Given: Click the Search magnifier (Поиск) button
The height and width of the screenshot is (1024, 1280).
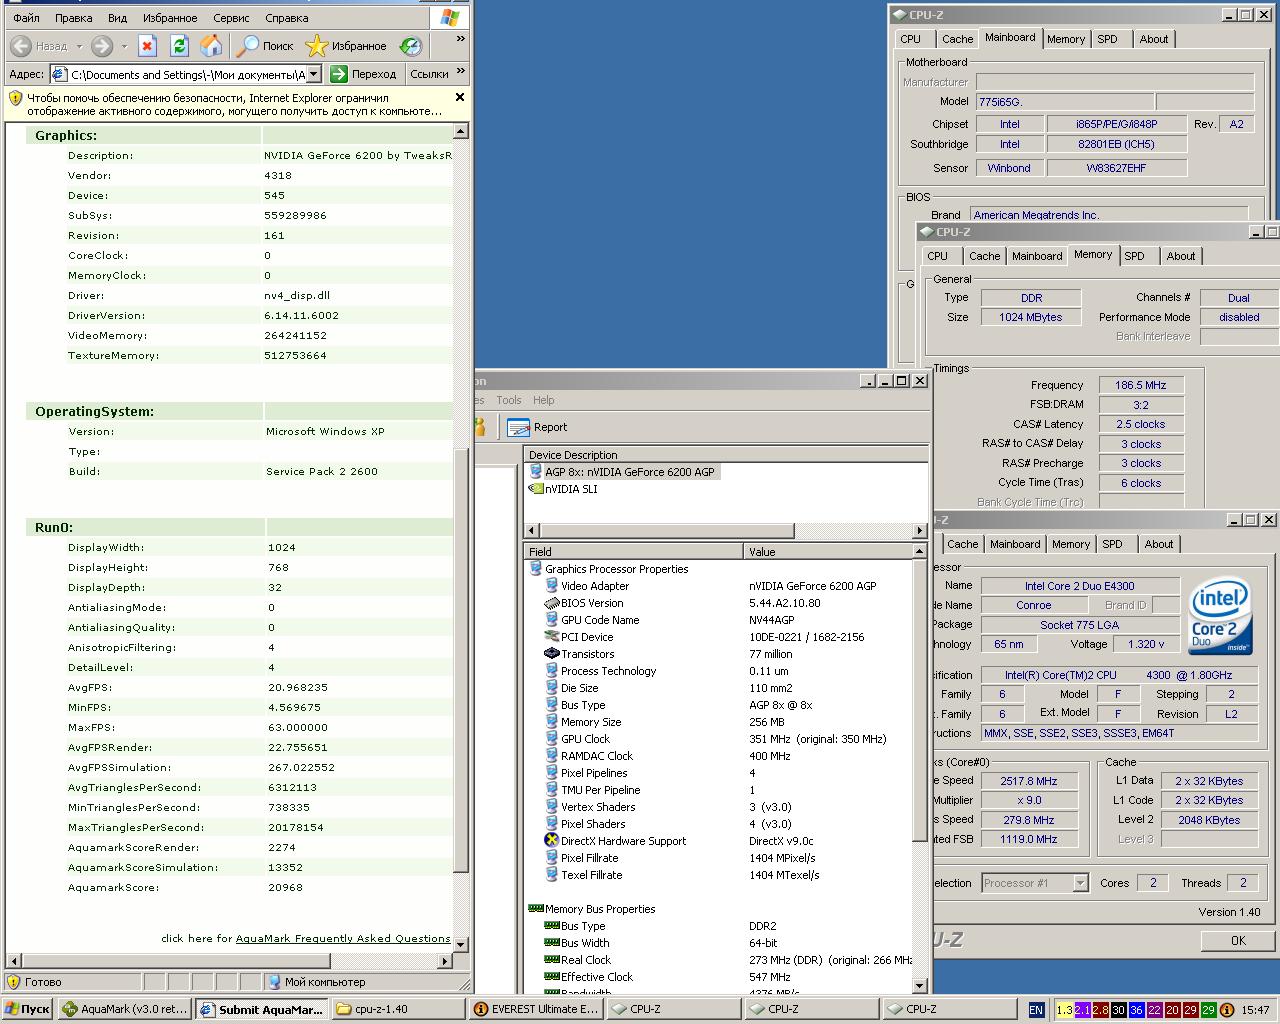Looking at the screenshot, I should [265, 46].
